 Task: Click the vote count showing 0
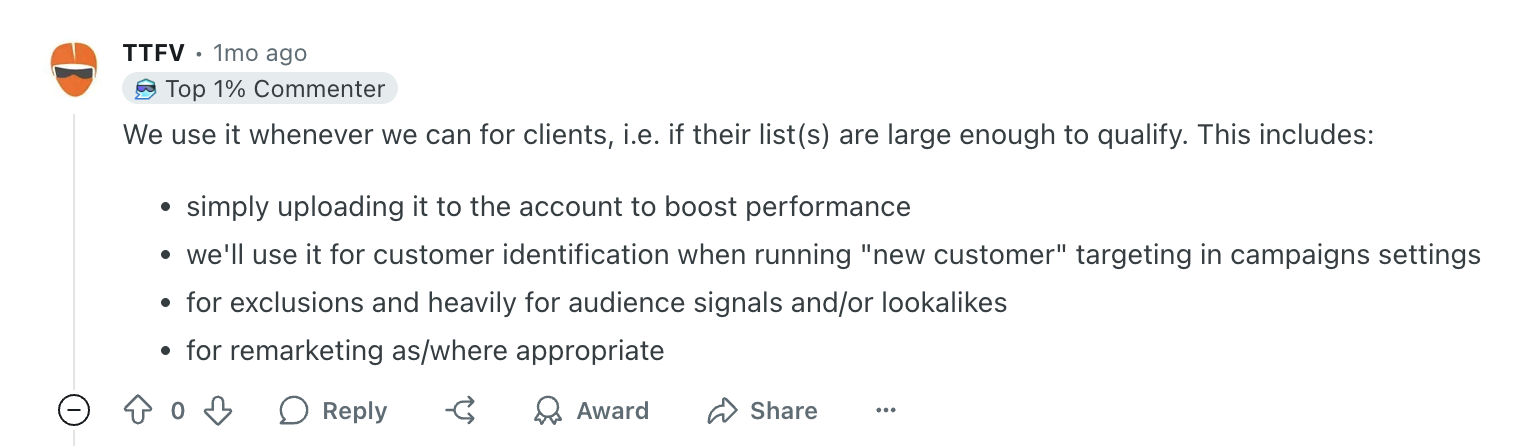[178, 411]
